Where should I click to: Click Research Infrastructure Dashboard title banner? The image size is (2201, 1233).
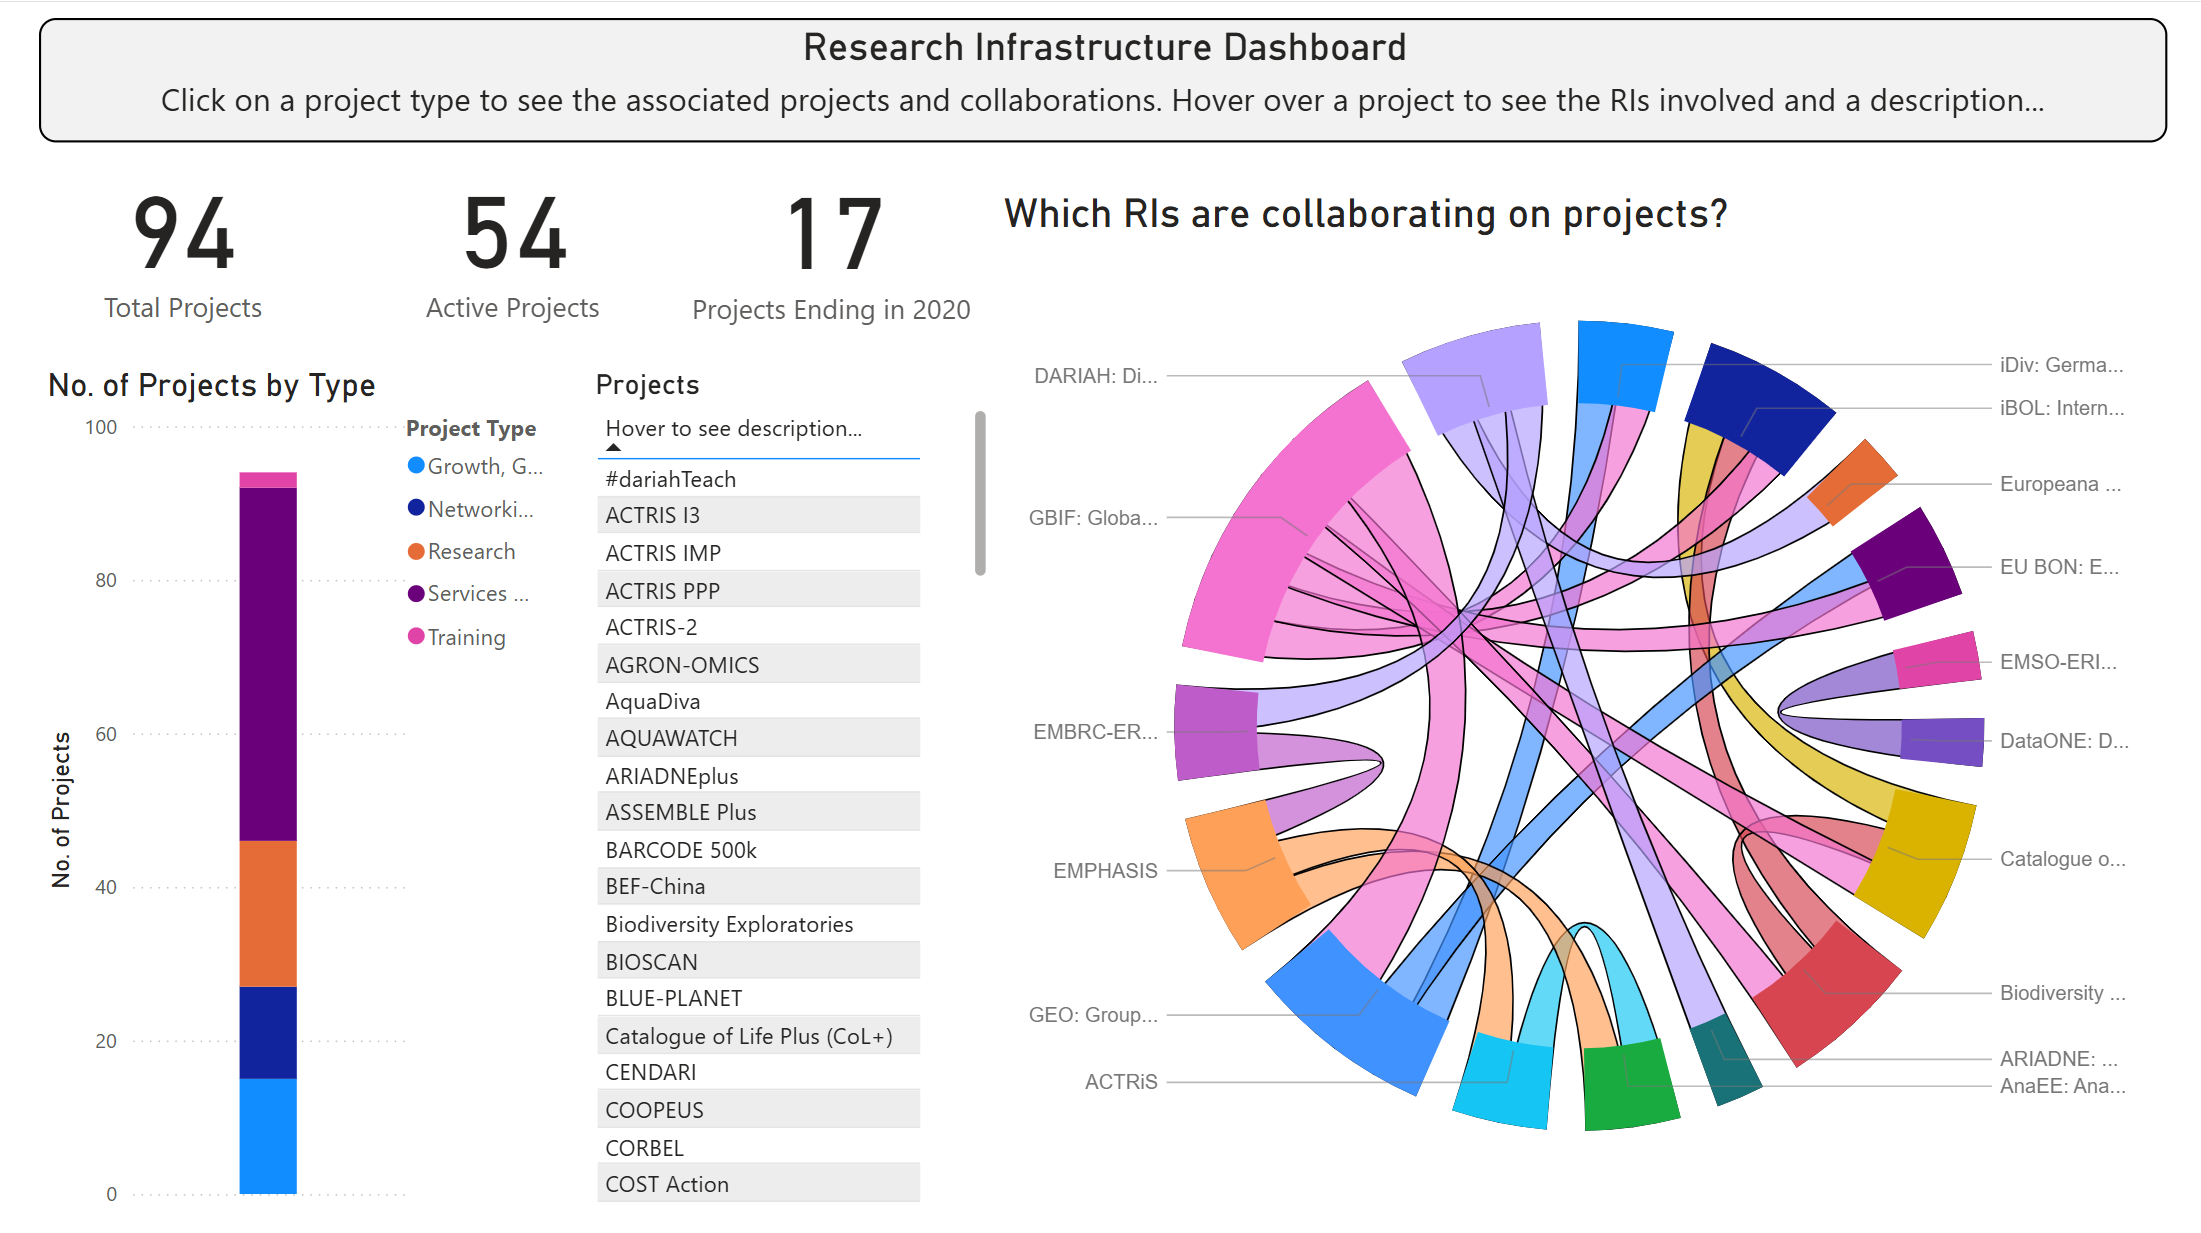(1103, 80)
